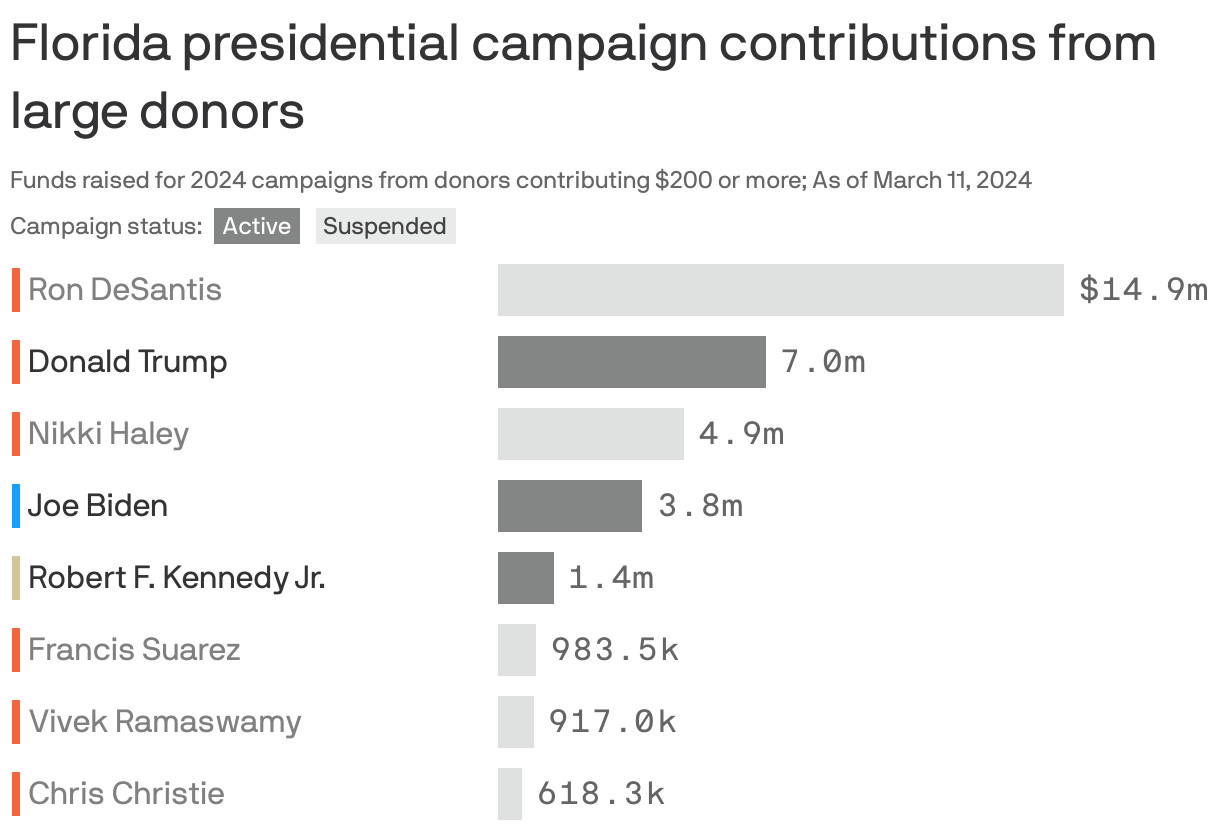This screenshot has width=1220, height=830.
Task: Click the $14.9m value label
Action: tap(1143, 289)
